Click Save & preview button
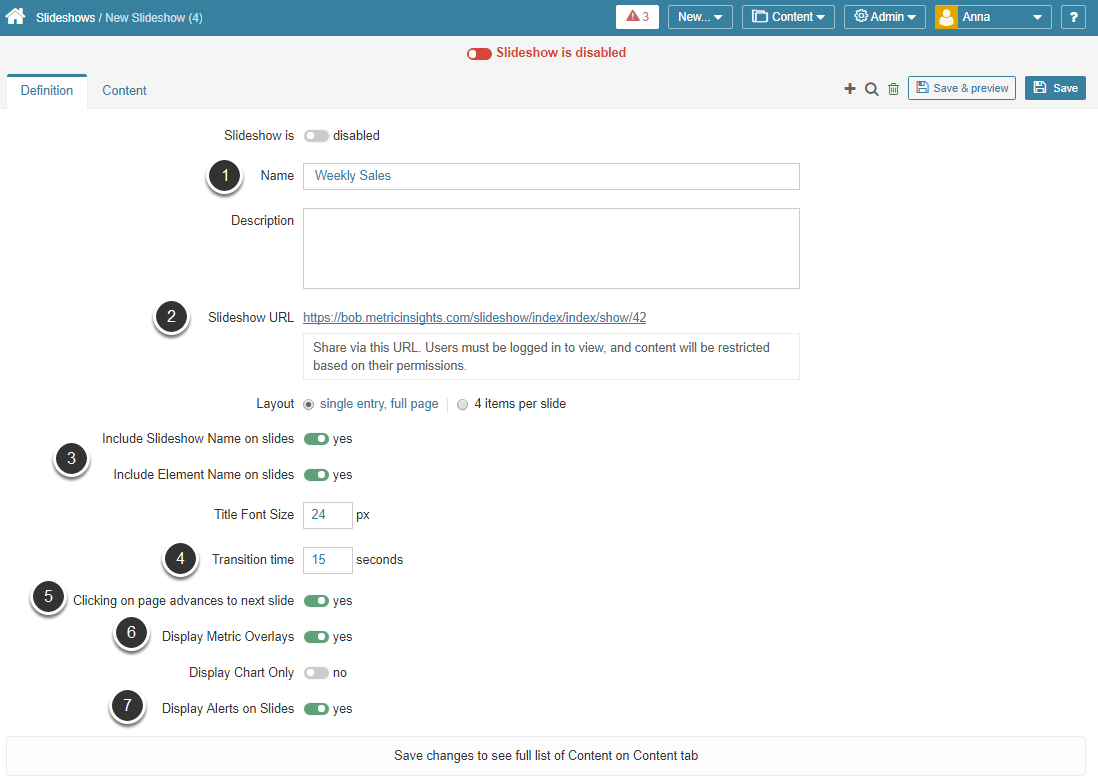This screenshot has width=1098, height=778. coord(961,88)
